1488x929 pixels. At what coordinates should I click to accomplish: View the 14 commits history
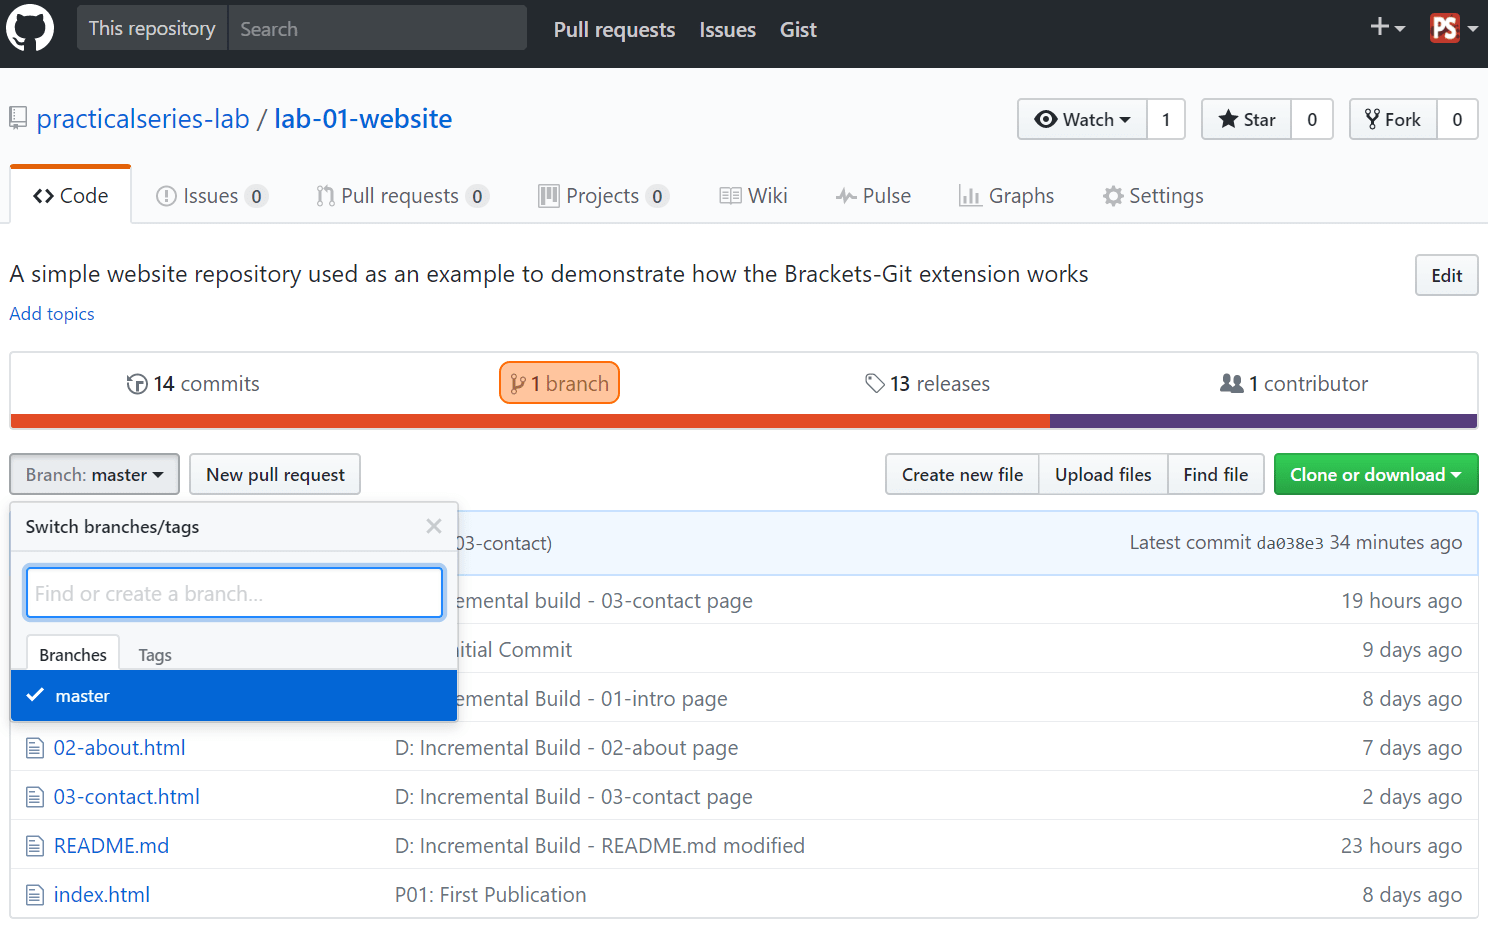click(193, 384)
